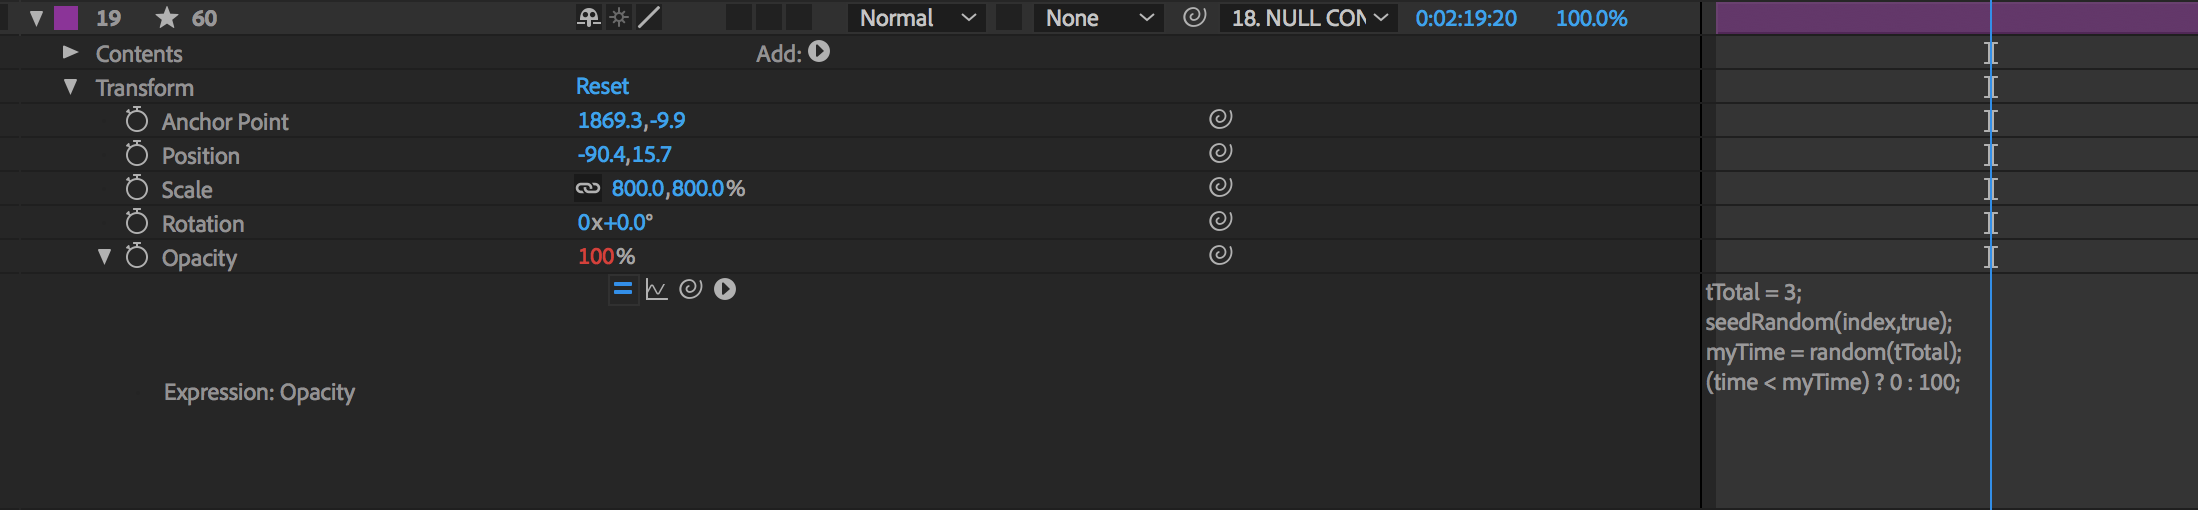
Task: Open the Normal blending mode dropdown
Action: (917, 18)
